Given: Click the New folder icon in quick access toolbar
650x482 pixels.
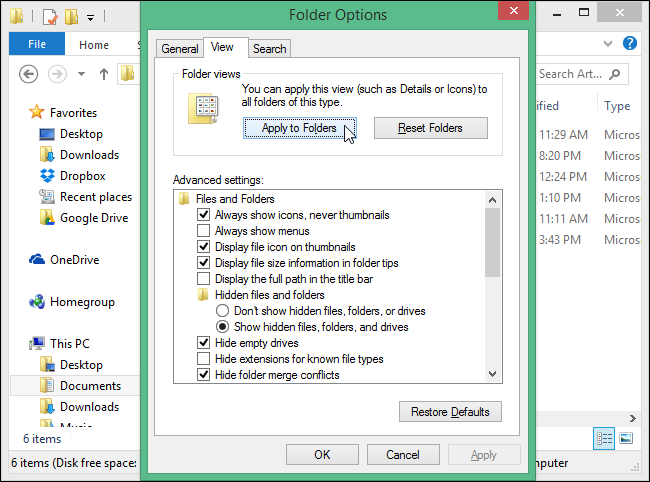Looking at the screenshot, I should click(x=71, y=17).
